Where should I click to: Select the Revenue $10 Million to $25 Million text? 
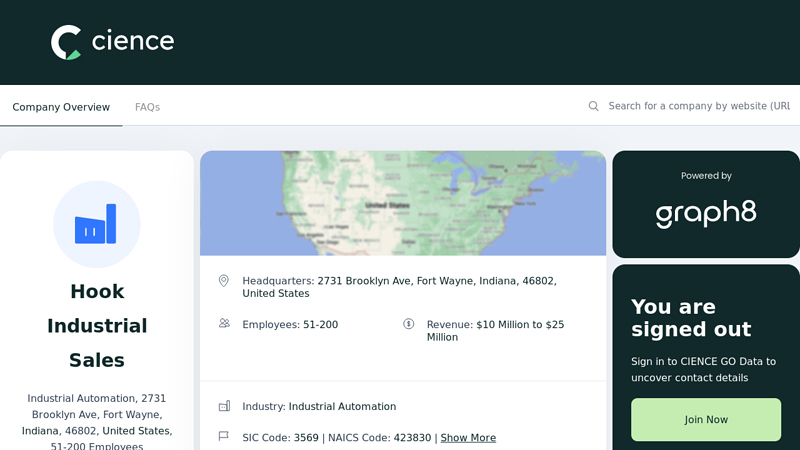[x=495, y=331]
